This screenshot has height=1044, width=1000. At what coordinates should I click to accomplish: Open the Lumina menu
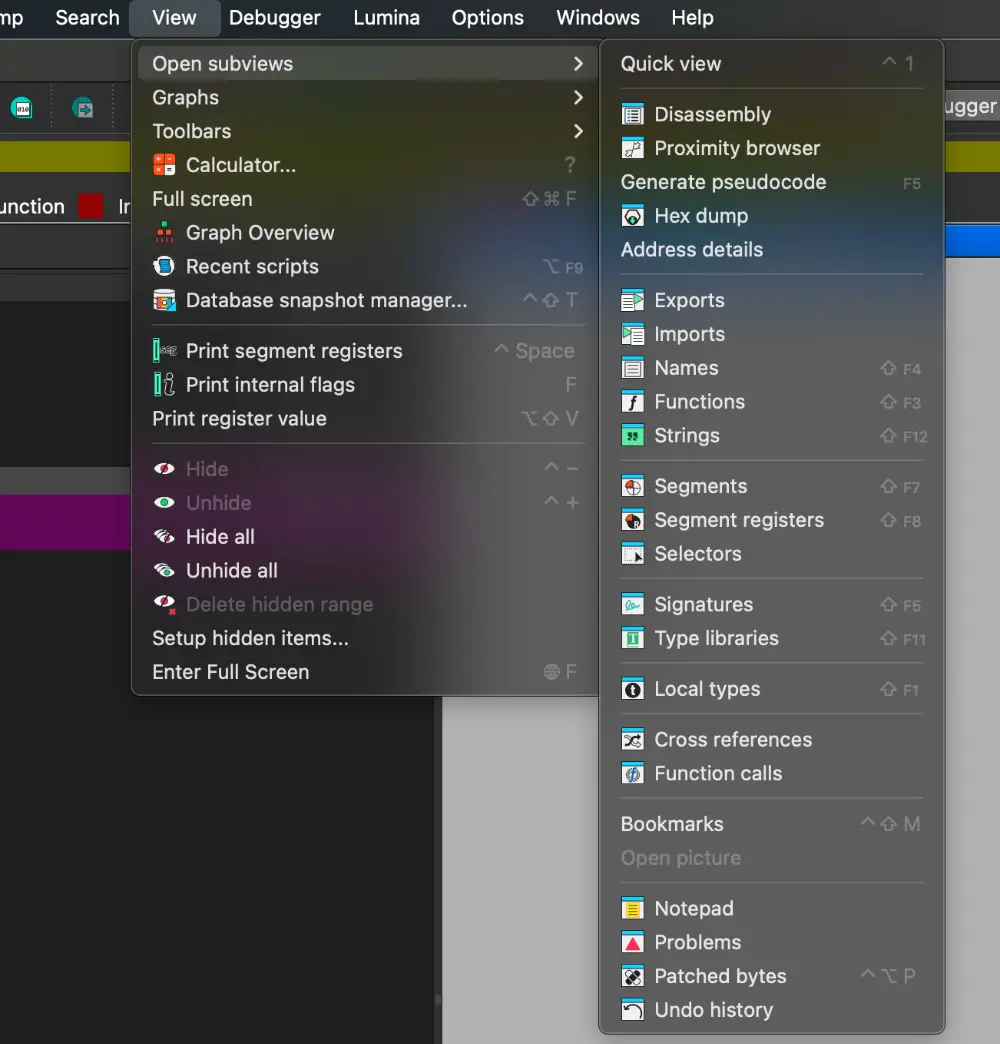(x=386, y=18)
